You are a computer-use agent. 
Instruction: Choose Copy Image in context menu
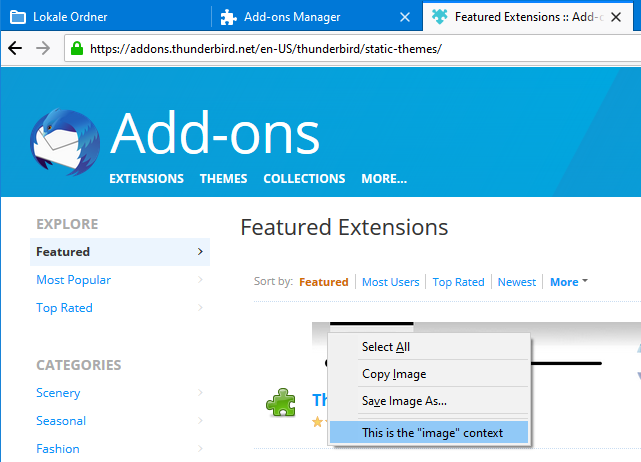(394, 374)
